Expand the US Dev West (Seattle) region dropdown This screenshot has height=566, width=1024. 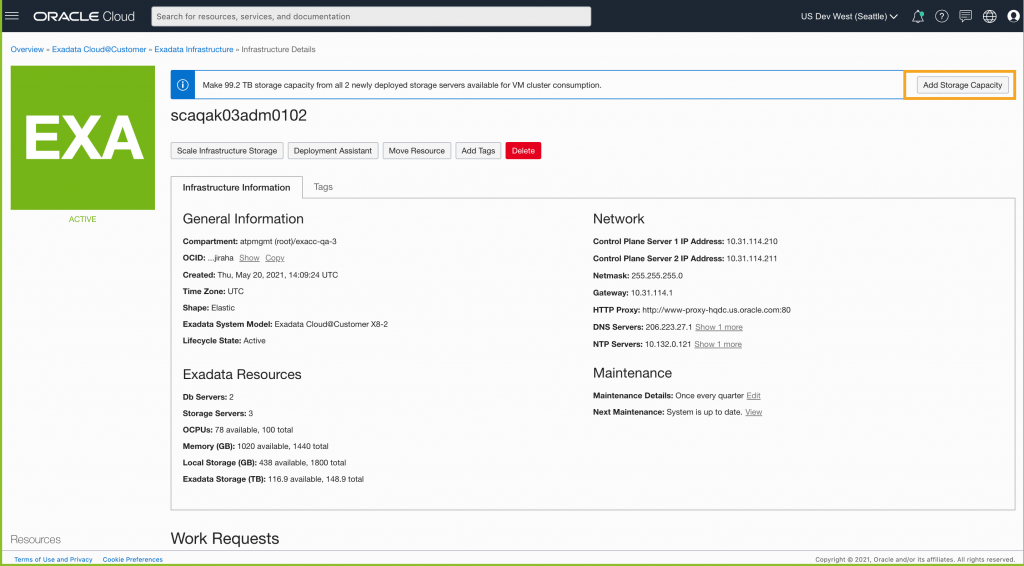click(849, 16)
